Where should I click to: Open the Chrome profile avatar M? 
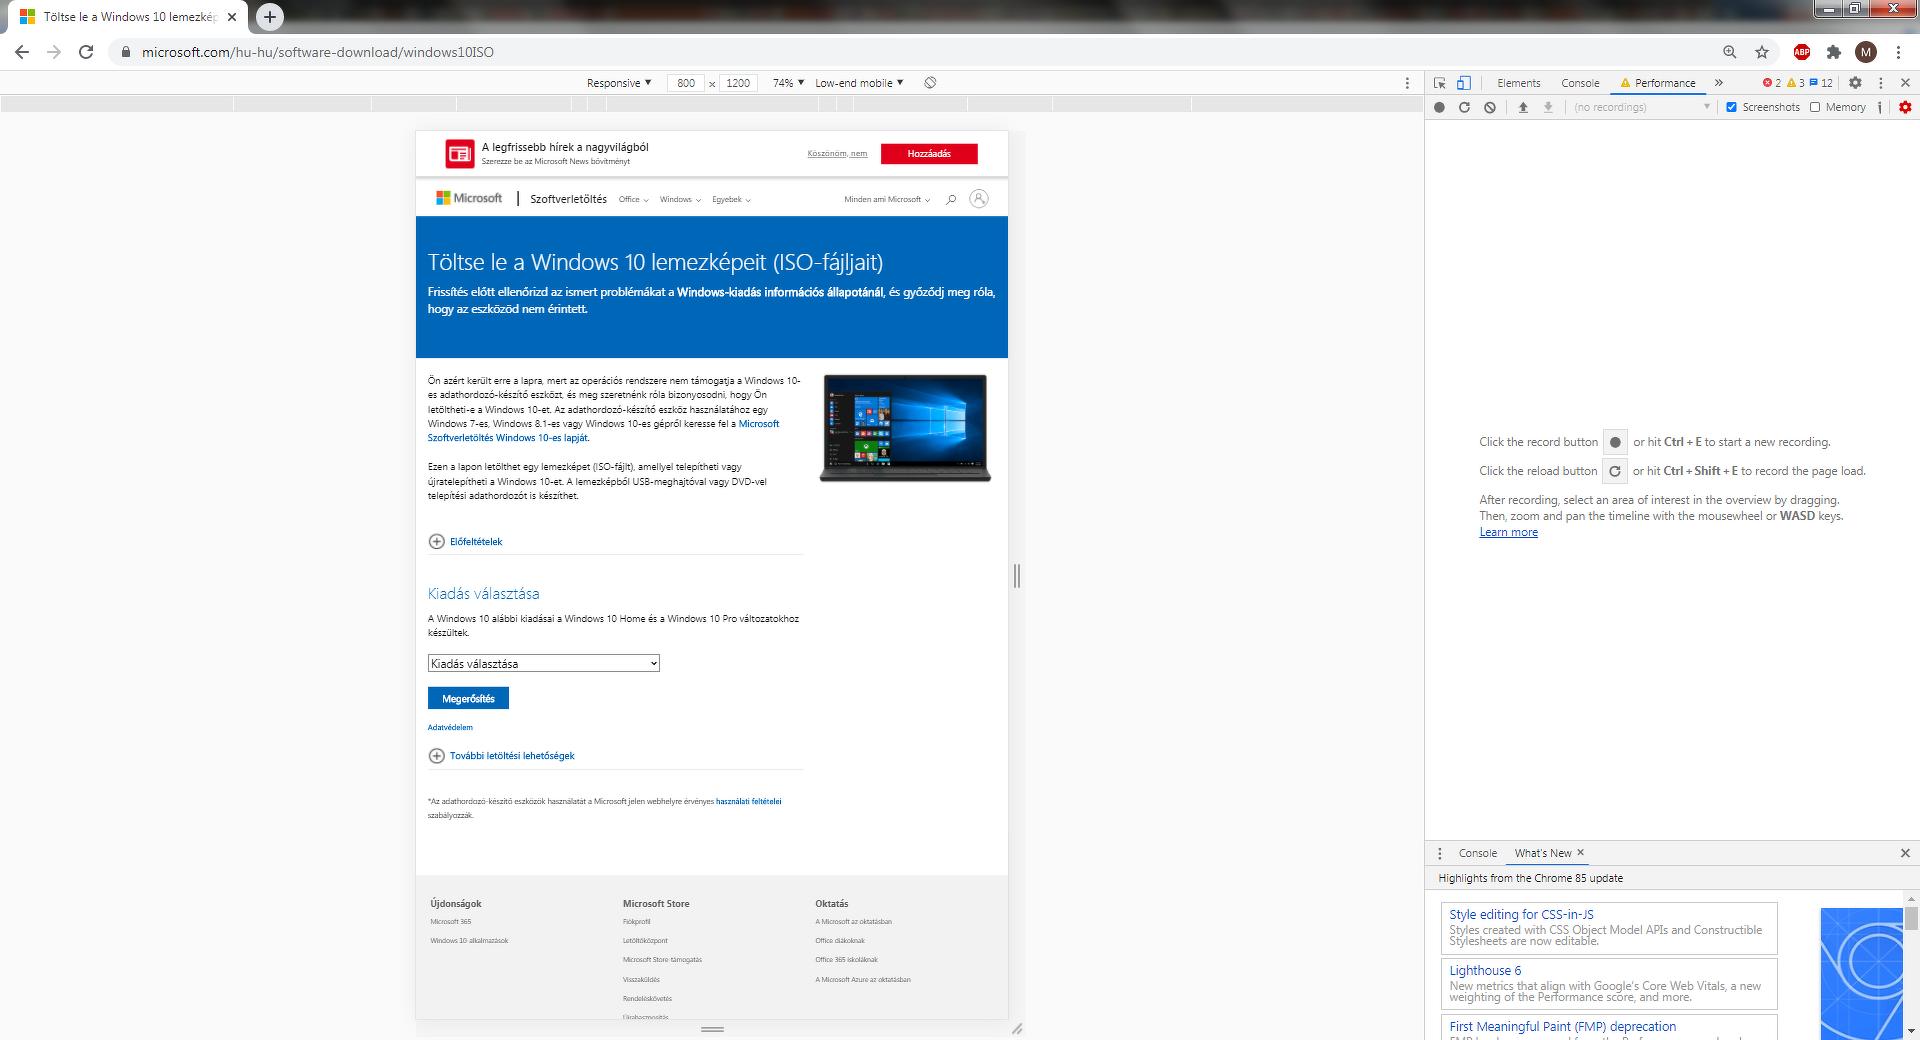click(1866, 52)
